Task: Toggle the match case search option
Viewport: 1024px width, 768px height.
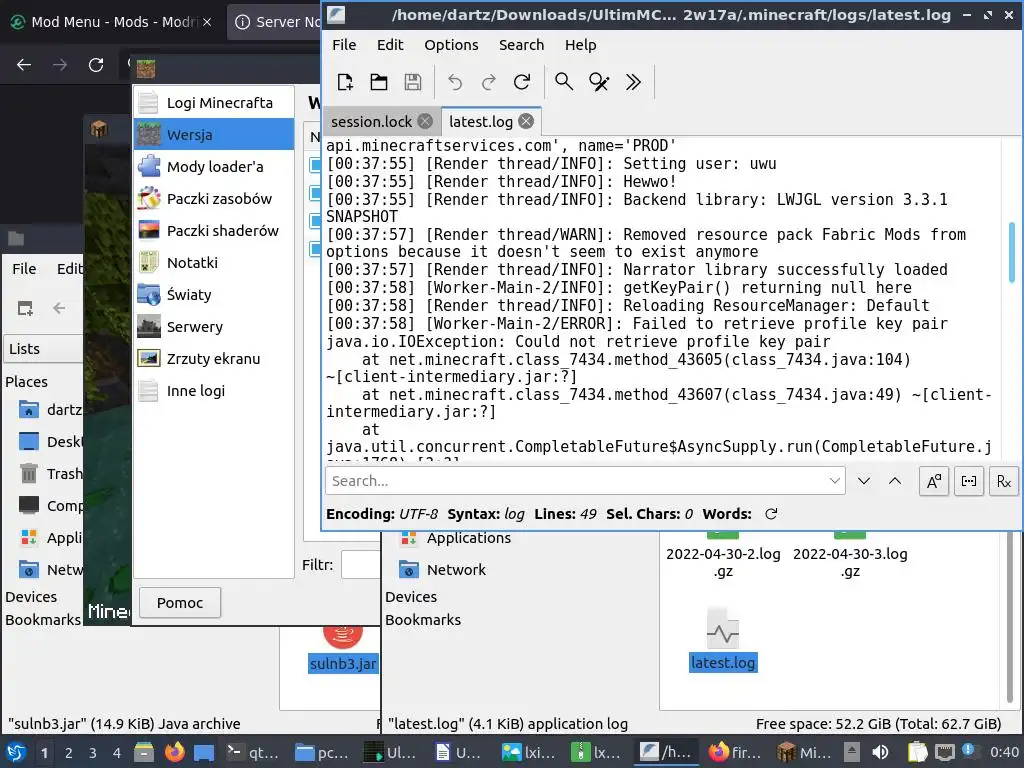Action: click(x=934, y=481)
